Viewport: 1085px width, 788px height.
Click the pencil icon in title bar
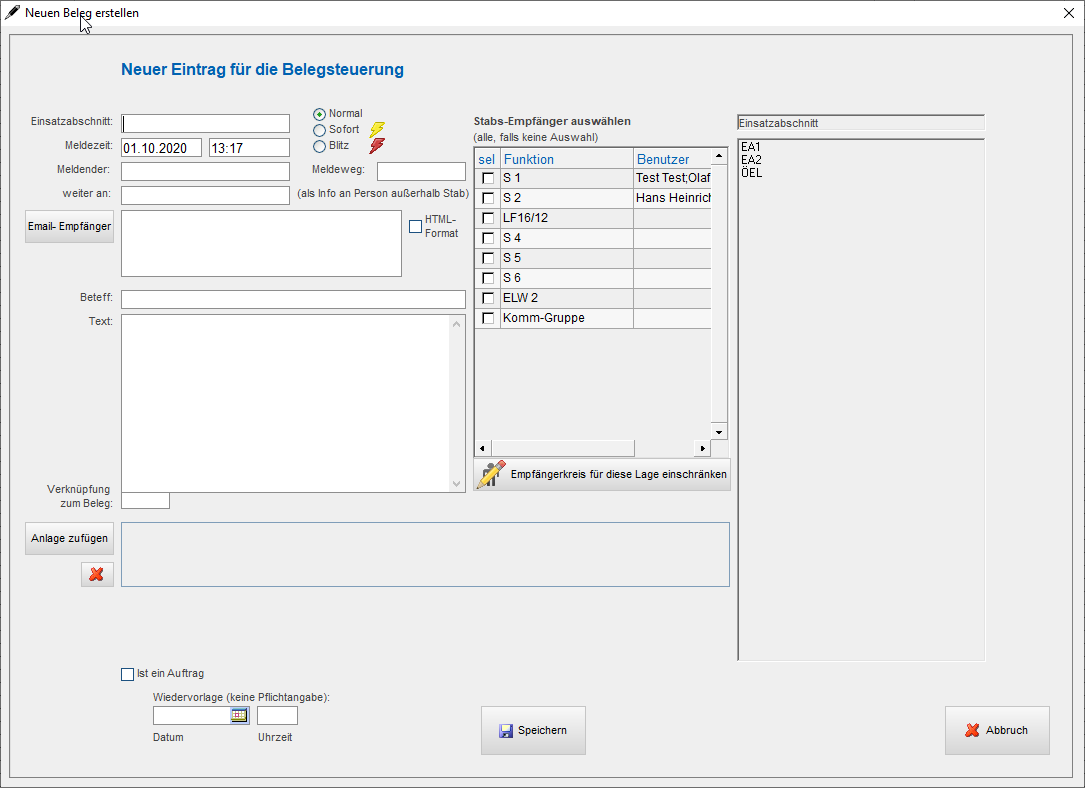pos(12,13)
